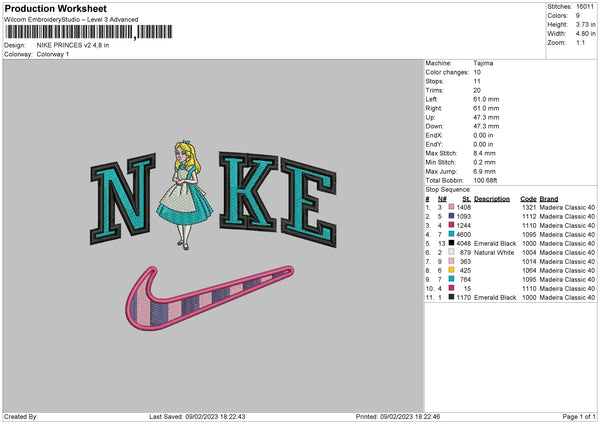Viewport: 600px width, 424px height.
Task: Choose the Natural White swatch in row 879
Action: pyautogui.click(x=451, y=252)
